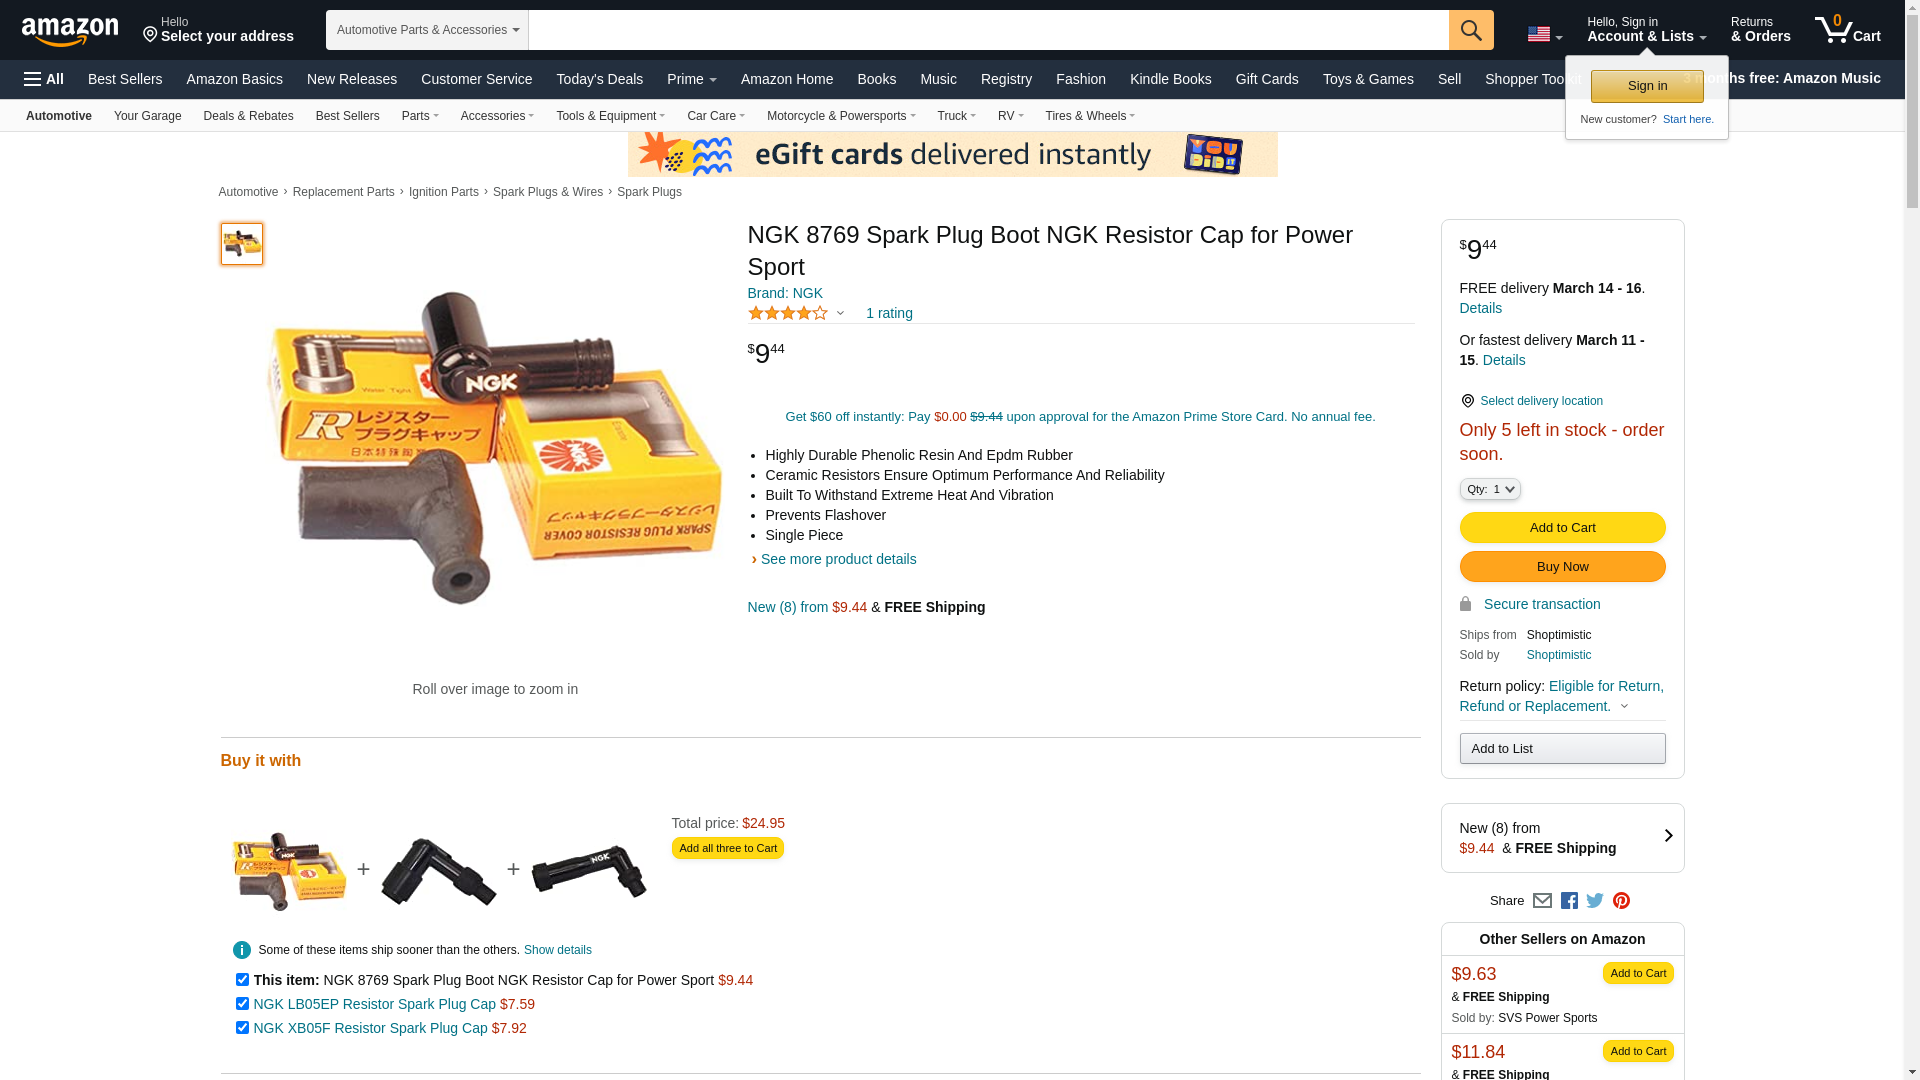Click the search magnifier icon
This screenshot has height=1080, width=1920.
click(x=1471, y=30)
